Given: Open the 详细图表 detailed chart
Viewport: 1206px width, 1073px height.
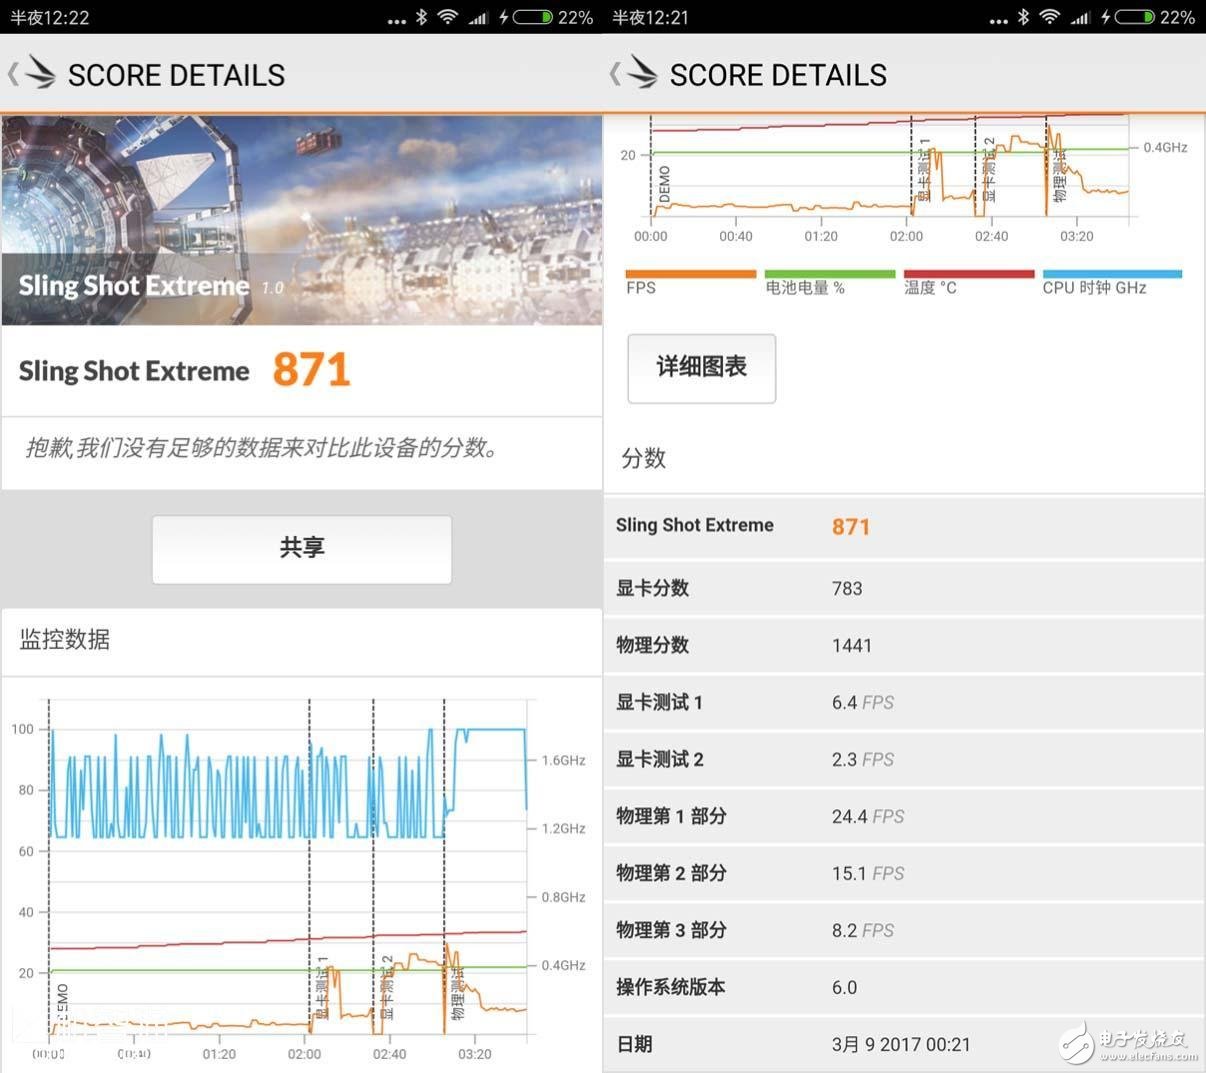Looking at the screenshot, I should 701,368.
